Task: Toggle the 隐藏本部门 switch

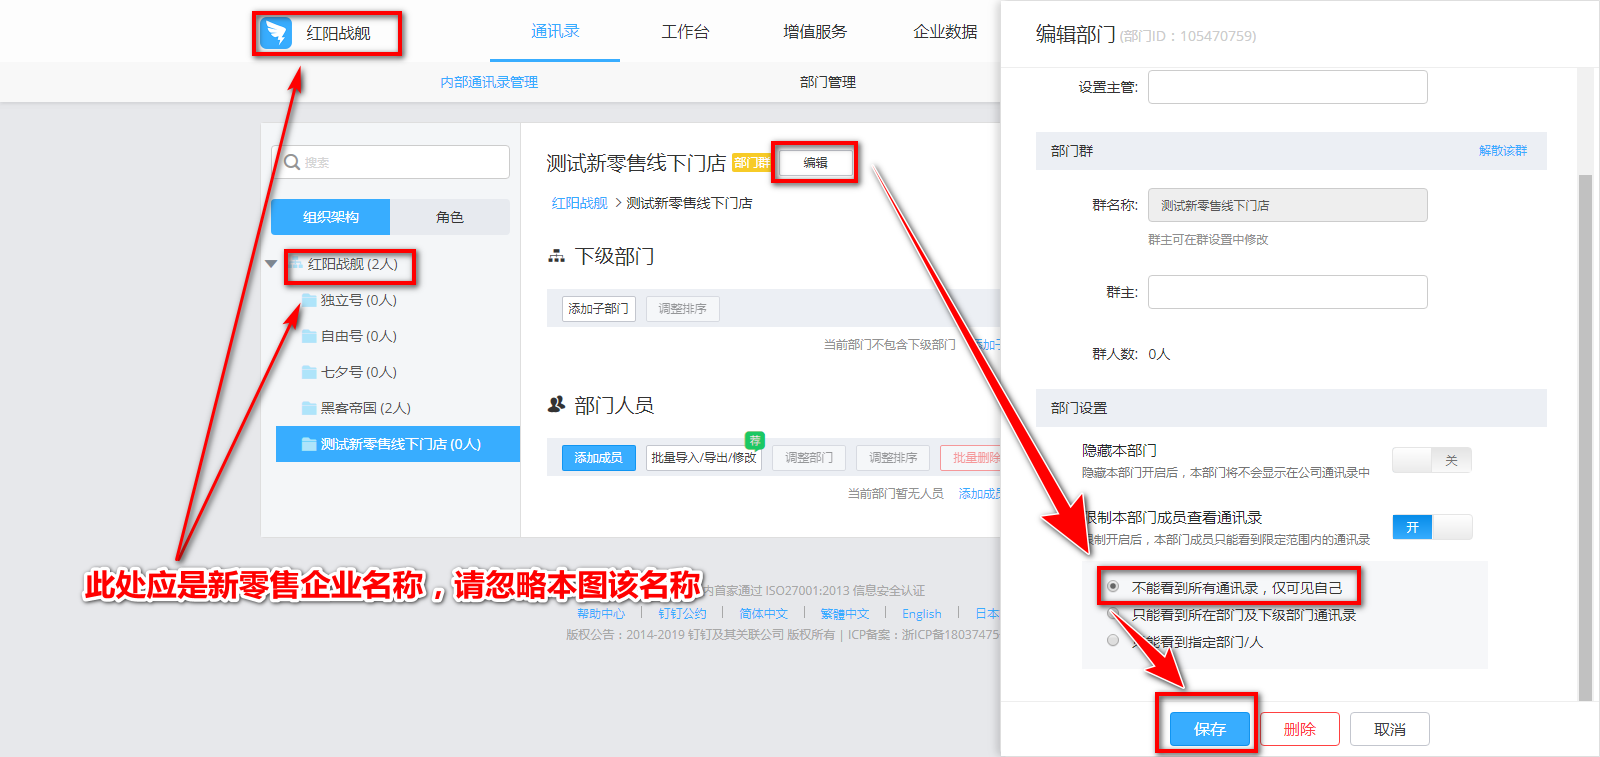Action: 1431,460
